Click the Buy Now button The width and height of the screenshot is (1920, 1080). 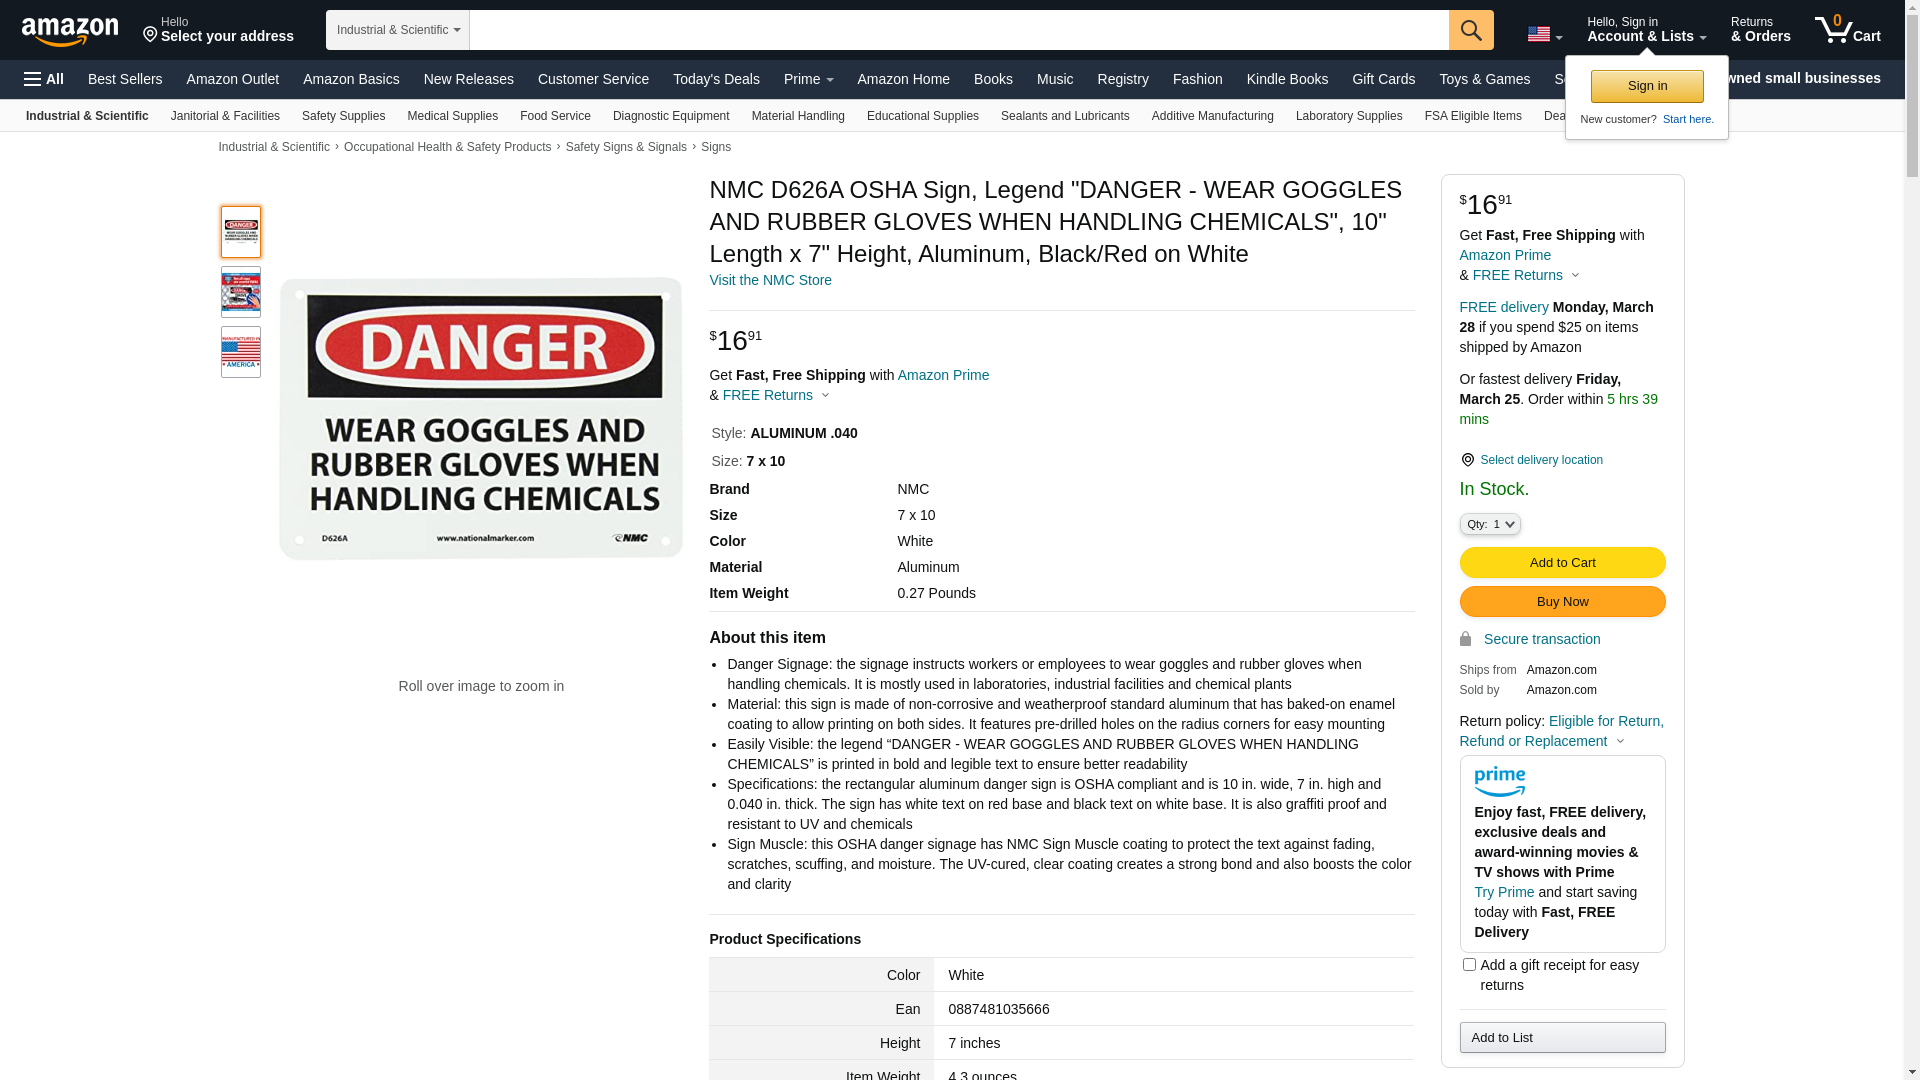(1562, 602)
